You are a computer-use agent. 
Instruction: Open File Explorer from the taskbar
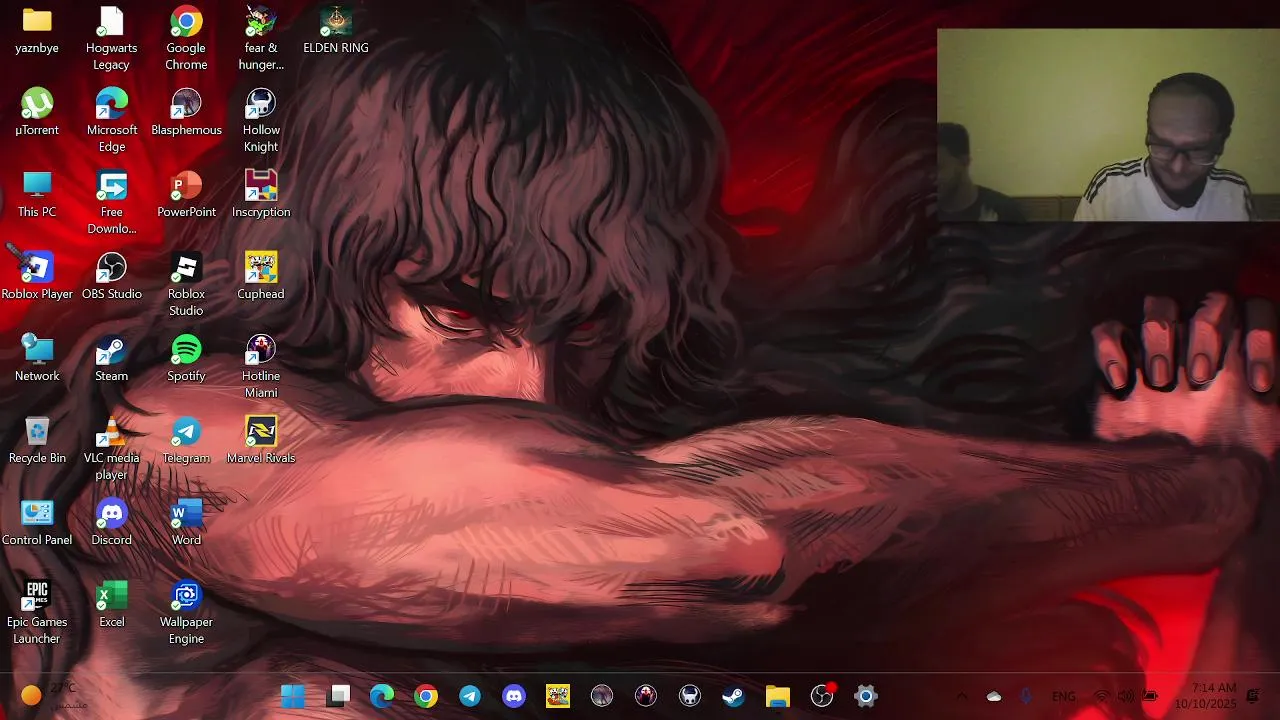pyautogui.click(x=778, y=696)
